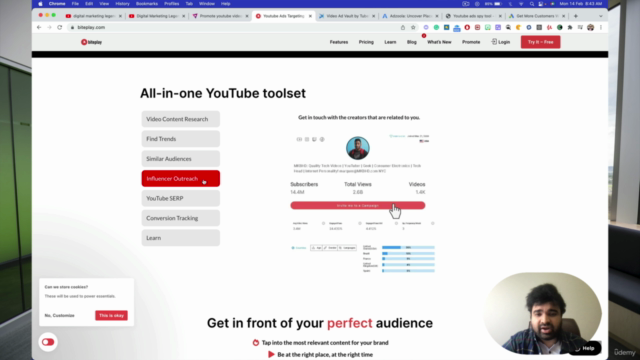Open the Apple menu
640x360 pixels.
click(x=40, y=4)
